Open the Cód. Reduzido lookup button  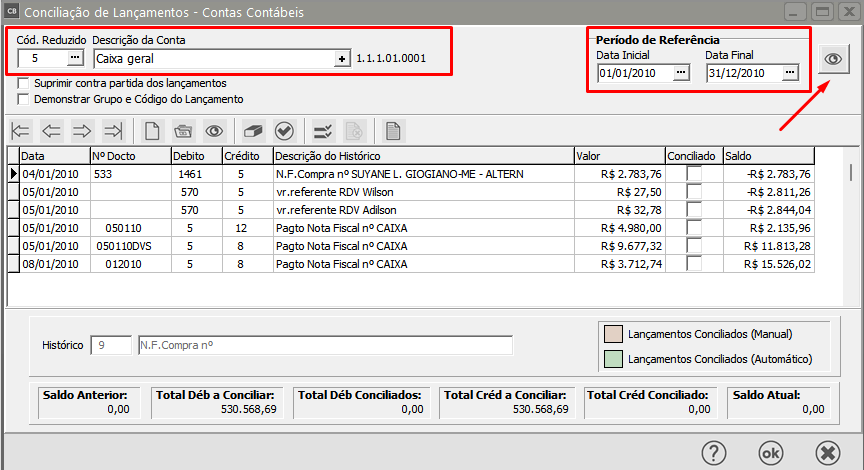pyautogui.click(x=73, y=59)
